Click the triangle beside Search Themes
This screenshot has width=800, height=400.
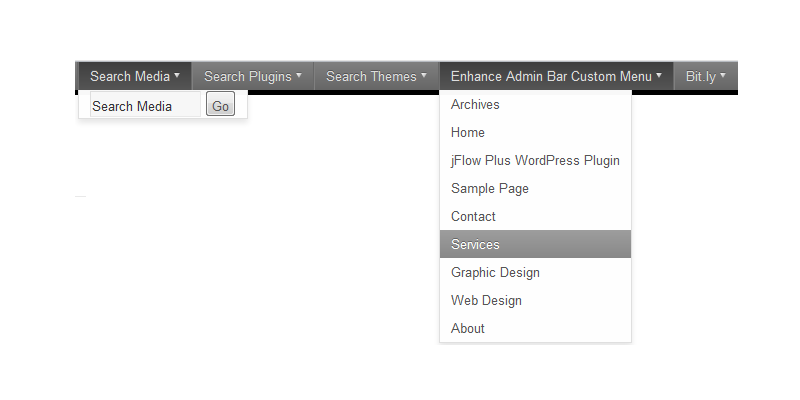424,75
